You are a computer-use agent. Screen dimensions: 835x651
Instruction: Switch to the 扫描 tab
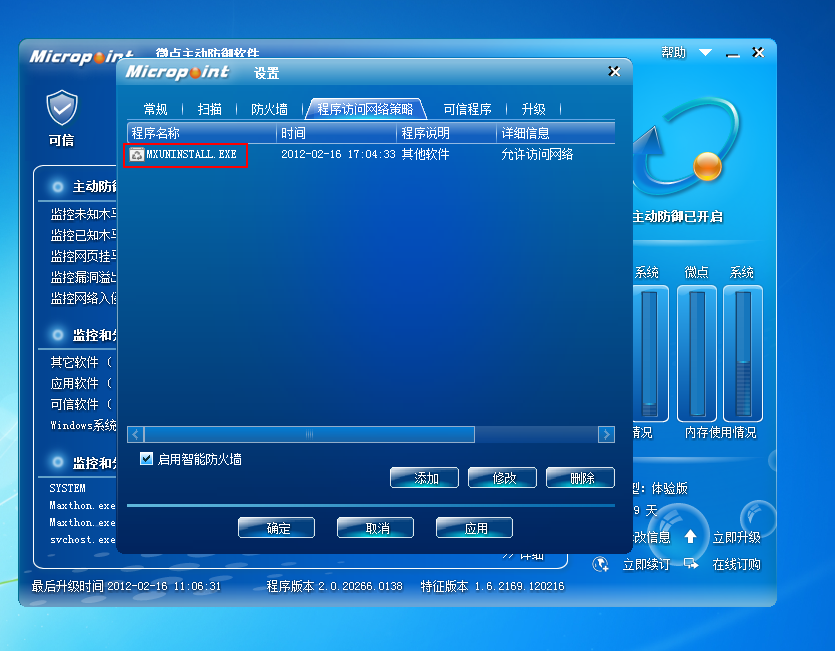point(209,109)
